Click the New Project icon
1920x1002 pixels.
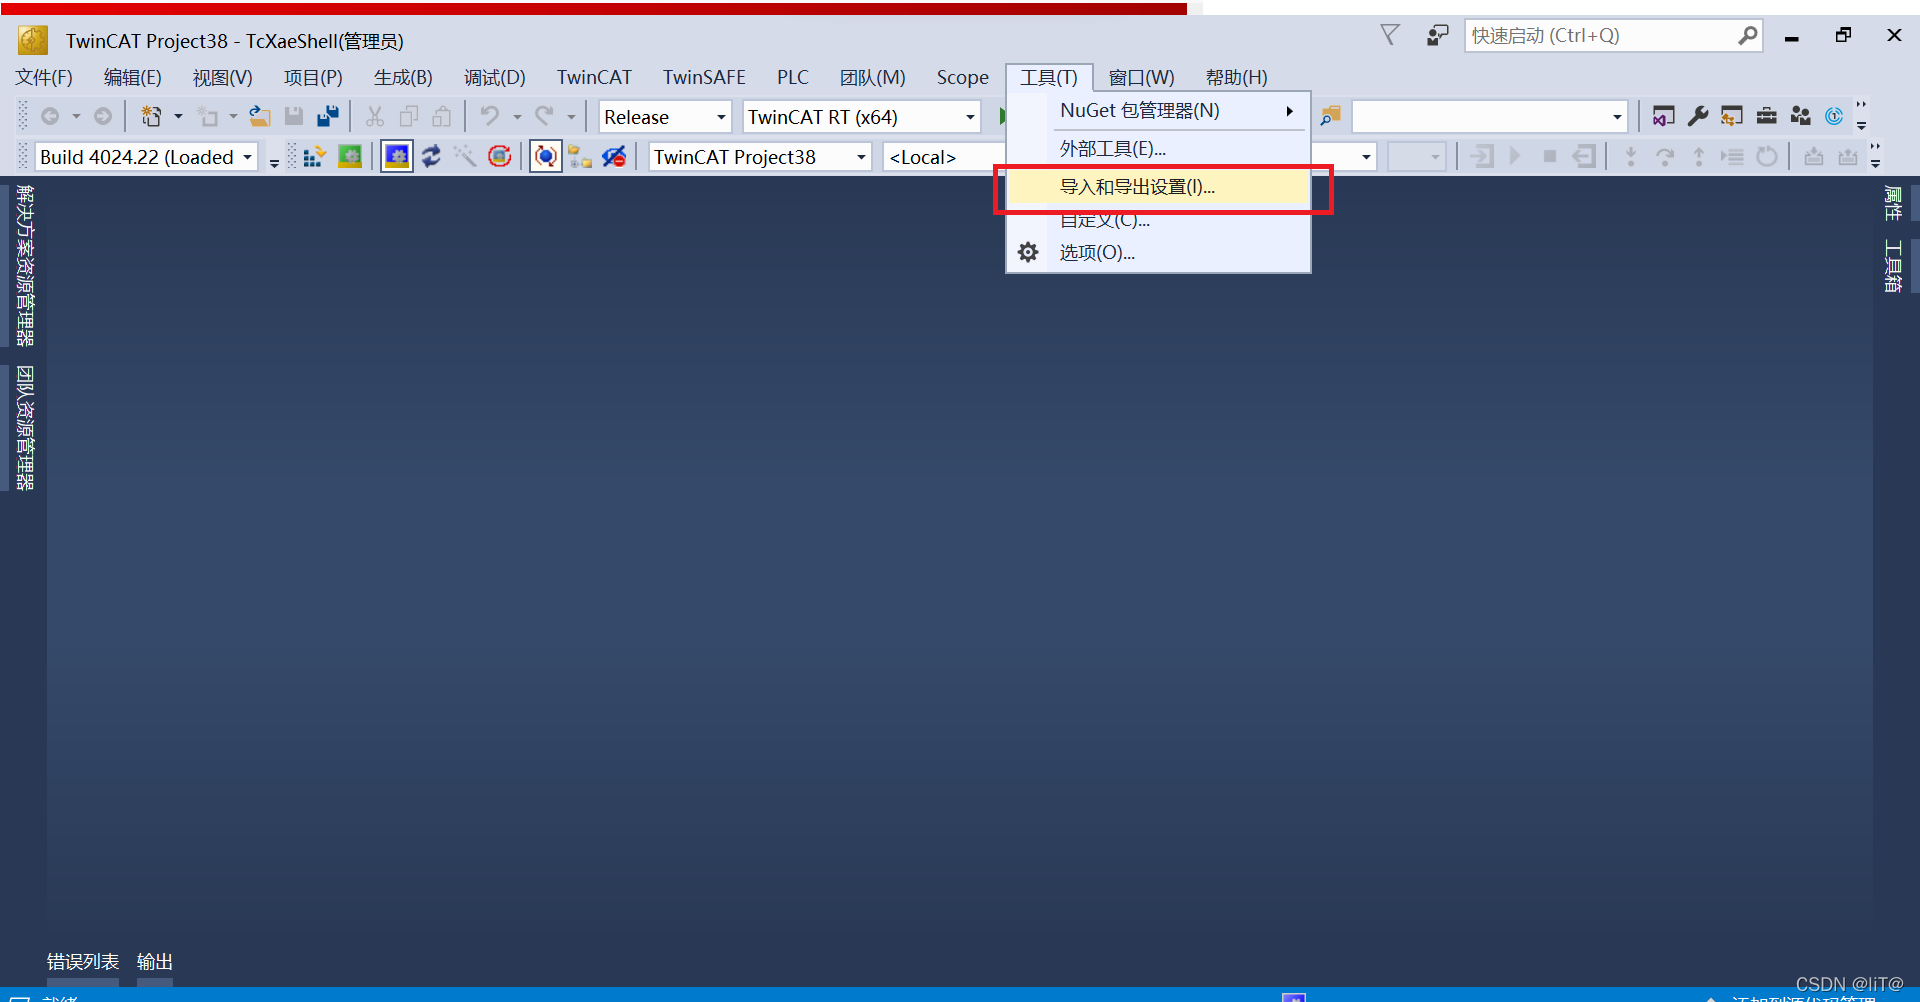click(151, 117)
